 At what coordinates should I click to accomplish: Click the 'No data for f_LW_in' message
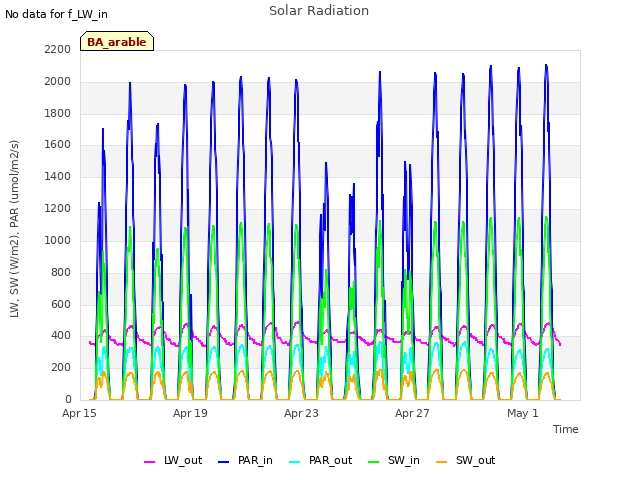pos(56,14)
